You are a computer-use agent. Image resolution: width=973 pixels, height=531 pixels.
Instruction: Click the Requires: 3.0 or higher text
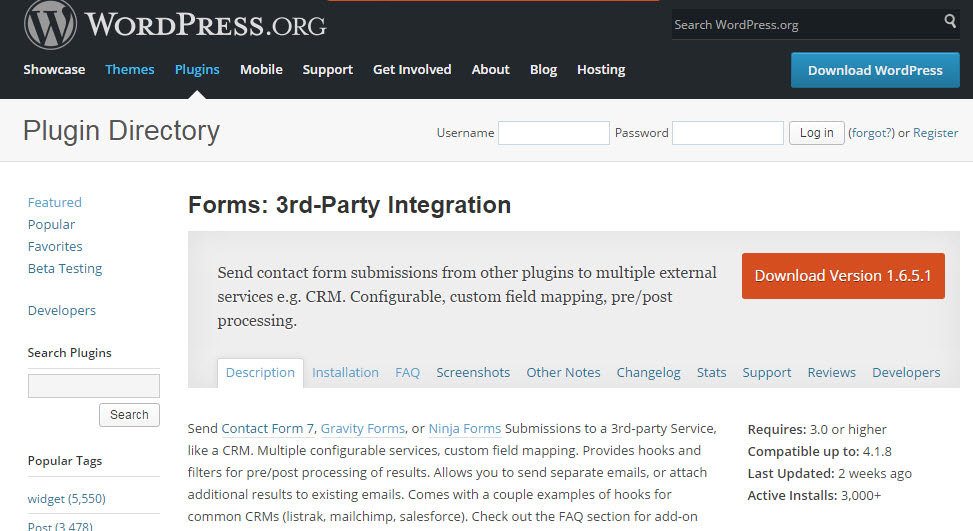pyautogui.click(x=817, y=429)
